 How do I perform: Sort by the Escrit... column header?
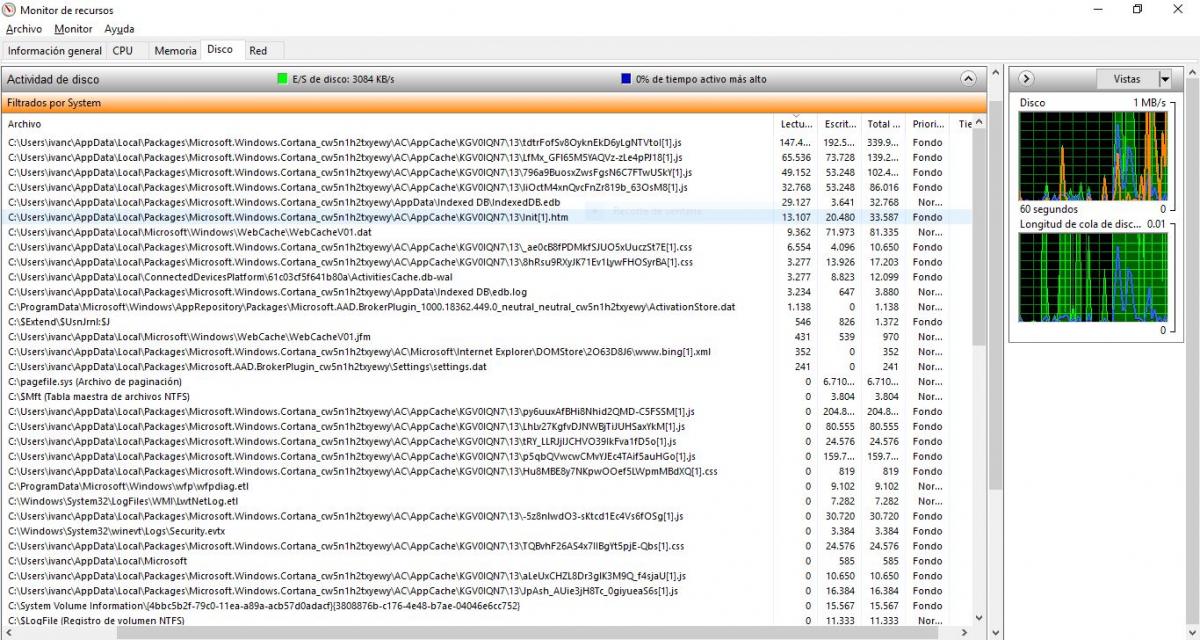841,124
